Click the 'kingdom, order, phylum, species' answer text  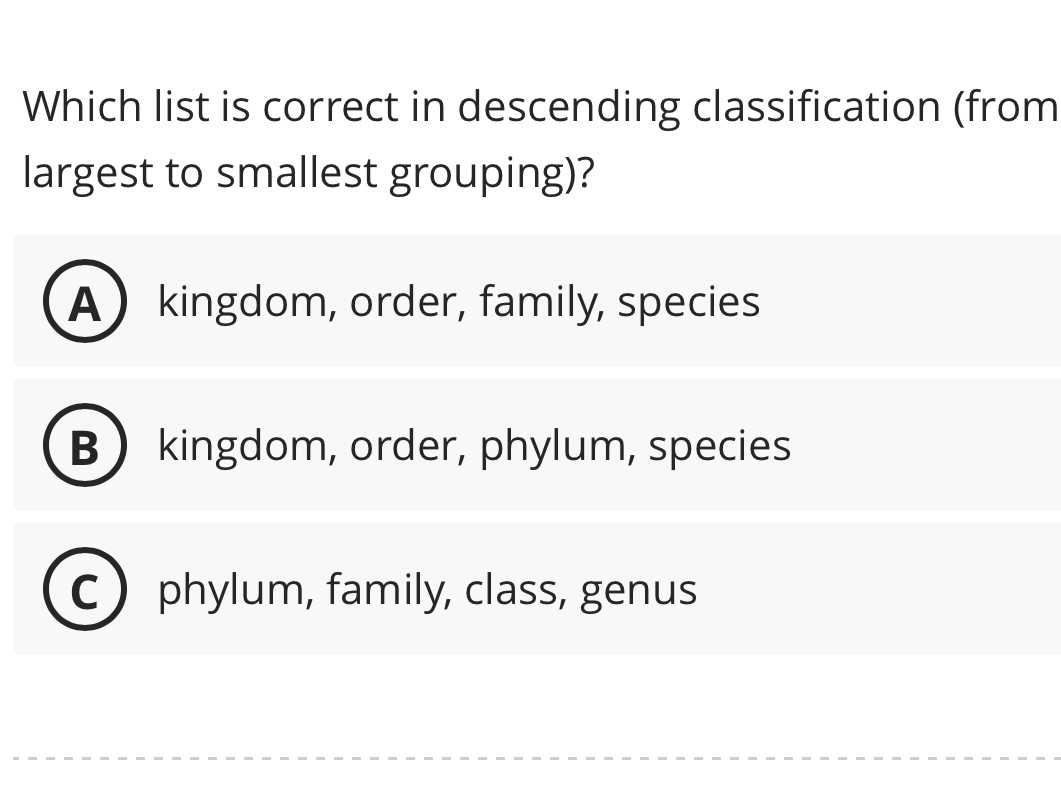[473, 445]
